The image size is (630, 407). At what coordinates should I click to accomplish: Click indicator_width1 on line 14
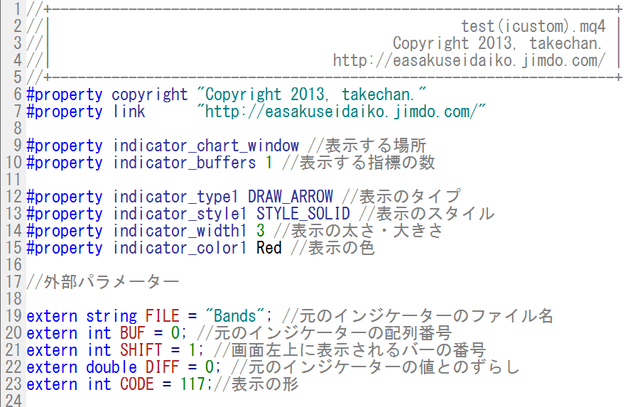coord(180,231)
